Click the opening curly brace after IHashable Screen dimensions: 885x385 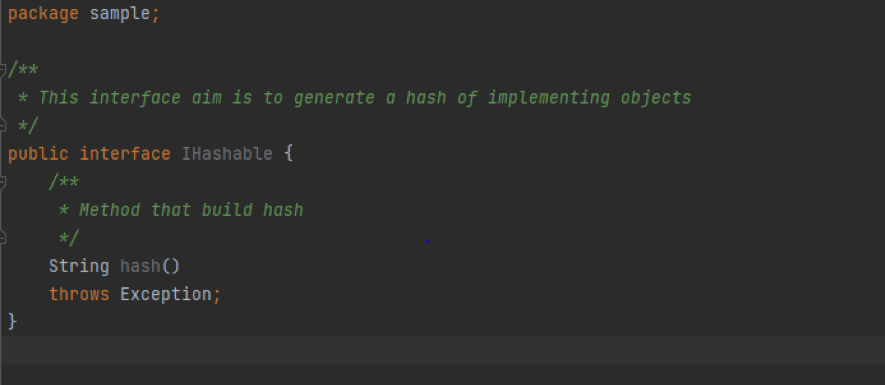pyautogui.click(x=288, y=154)
